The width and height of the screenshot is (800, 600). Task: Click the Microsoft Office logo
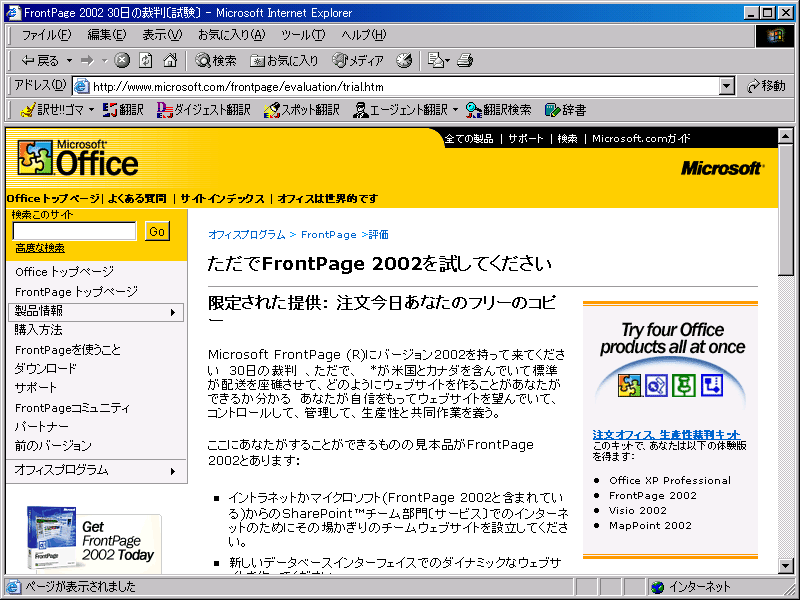pyautogui.click(x=78, y=158)
